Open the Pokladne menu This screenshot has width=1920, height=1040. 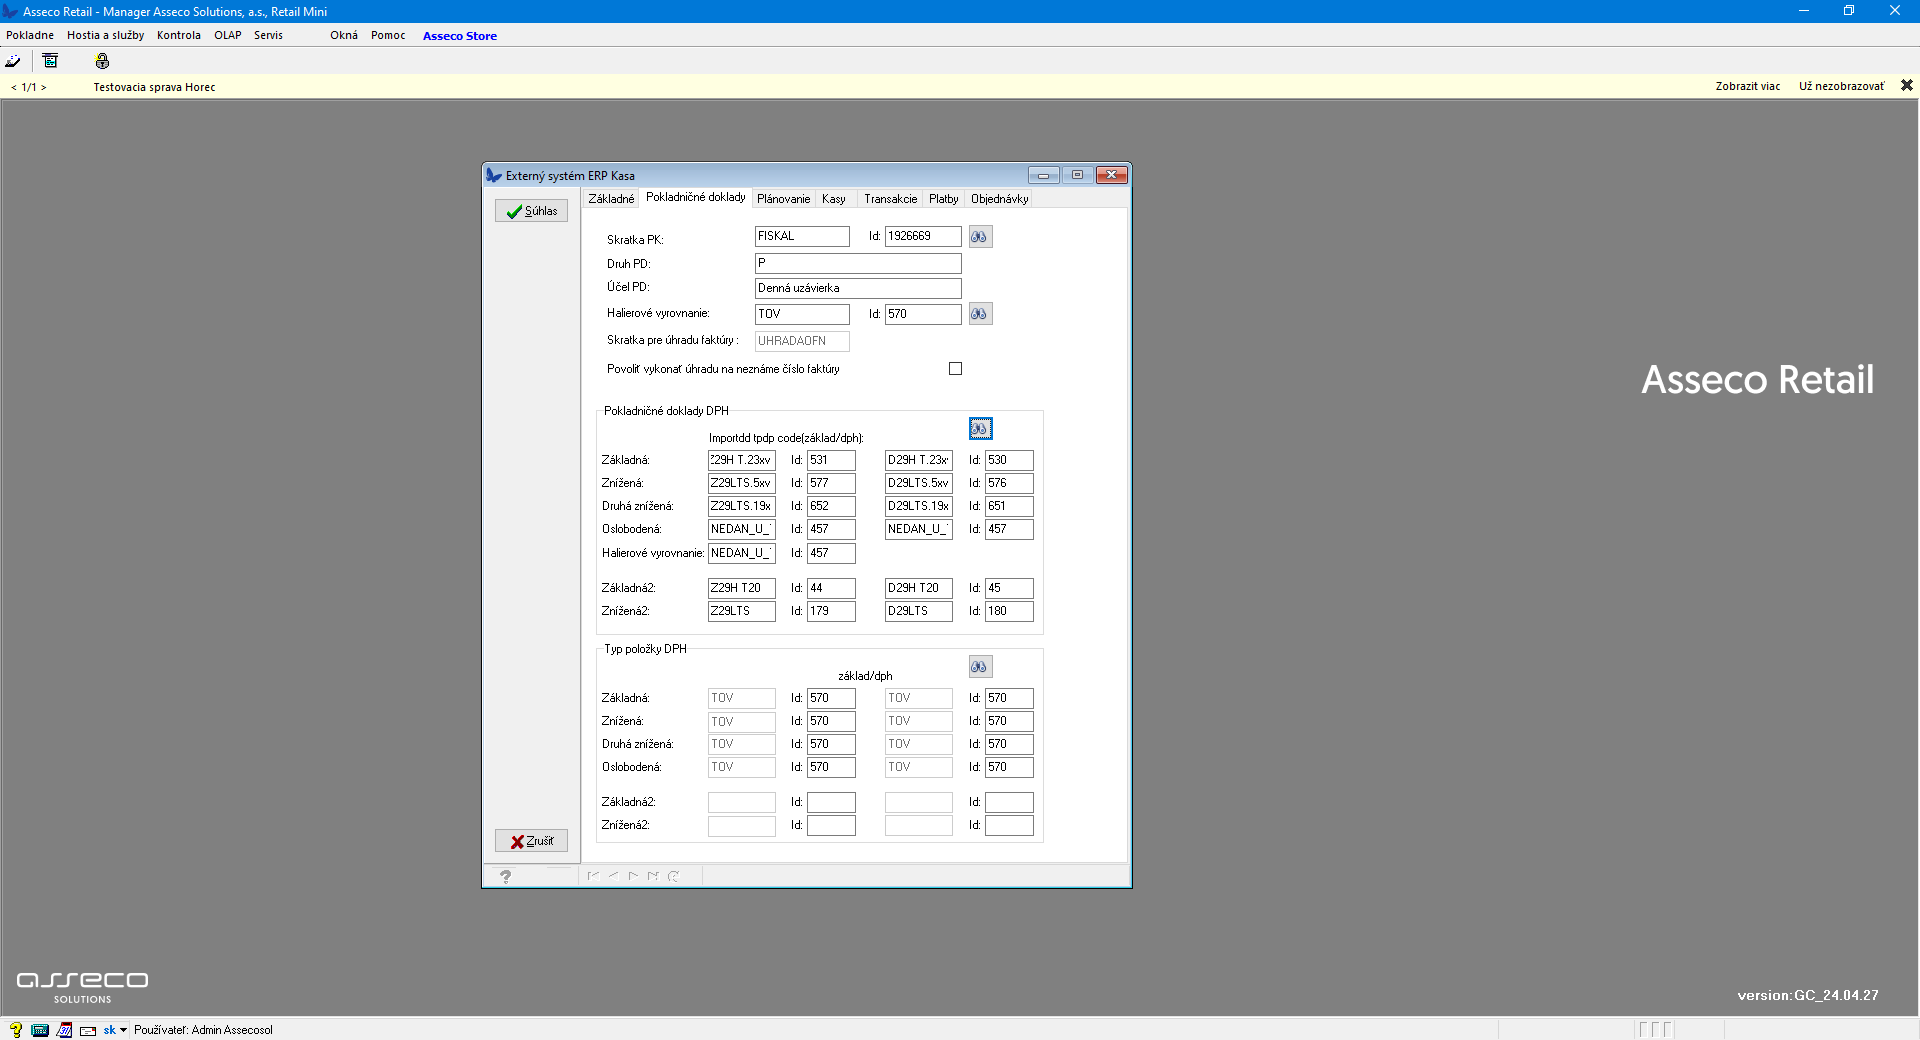pyautogui.click(x=30, y=35)
